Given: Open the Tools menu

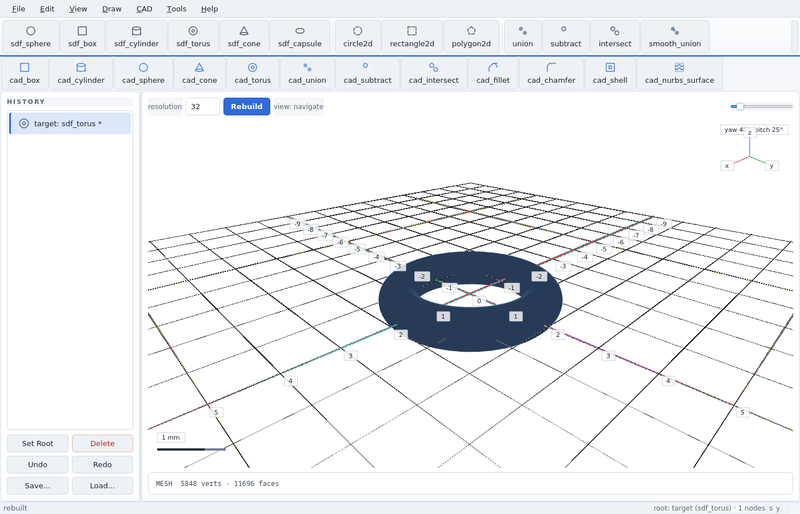Looking at the screenshot, I should click(177, 9).
